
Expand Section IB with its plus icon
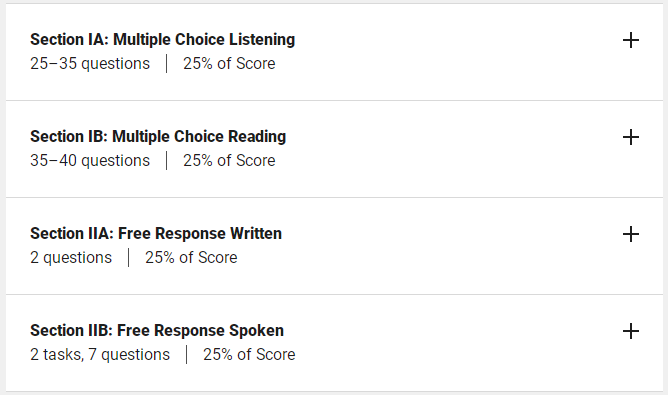[631, 137]
